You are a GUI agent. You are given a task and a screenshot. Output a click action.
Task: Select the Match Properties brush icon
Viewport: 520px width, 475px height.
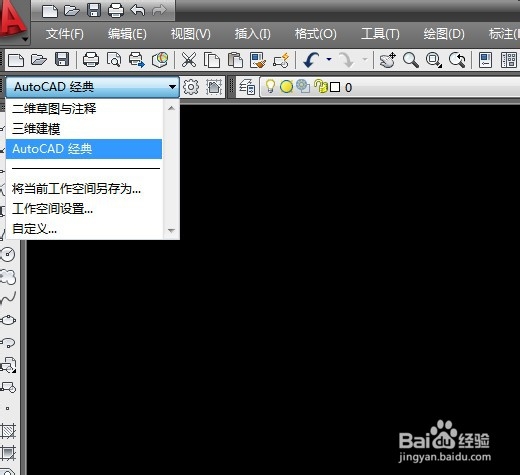pyautogui.click(x=258, y=60)
